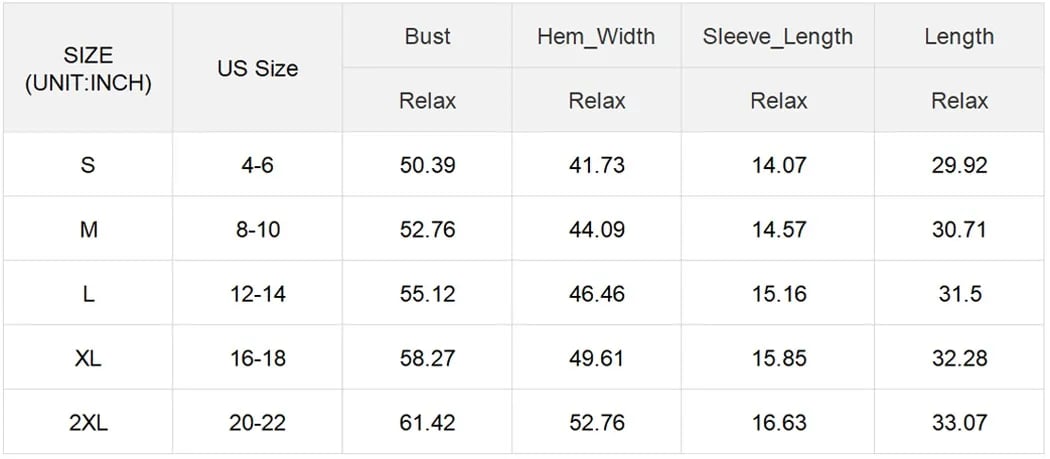Click the Relax label under Bust
Screen dimensions: 1050x459
pyautogui.click(x=427, y=101)
